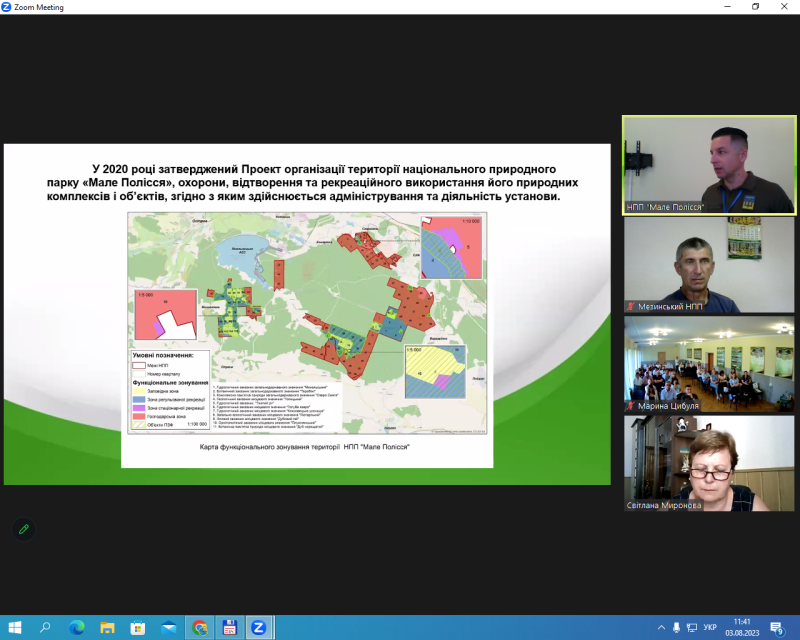Open the clock showing 11:41
This screenshot has height=640, width=800.
click(742, 627)
